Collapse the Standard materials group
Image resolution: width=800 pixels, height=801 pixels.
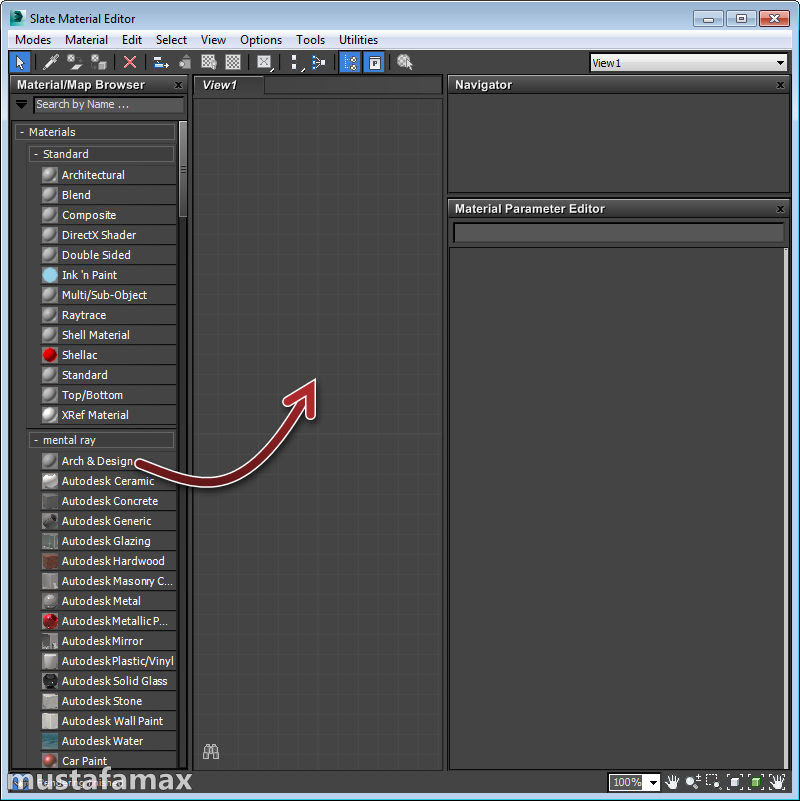(36, 154)
